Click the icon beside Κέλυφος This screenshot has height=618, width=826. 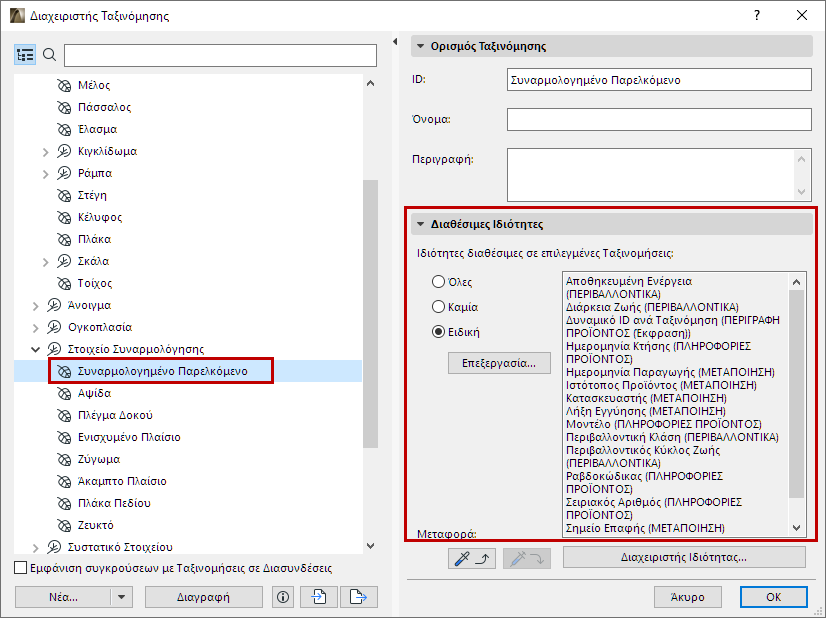click(x=64, y=218)
